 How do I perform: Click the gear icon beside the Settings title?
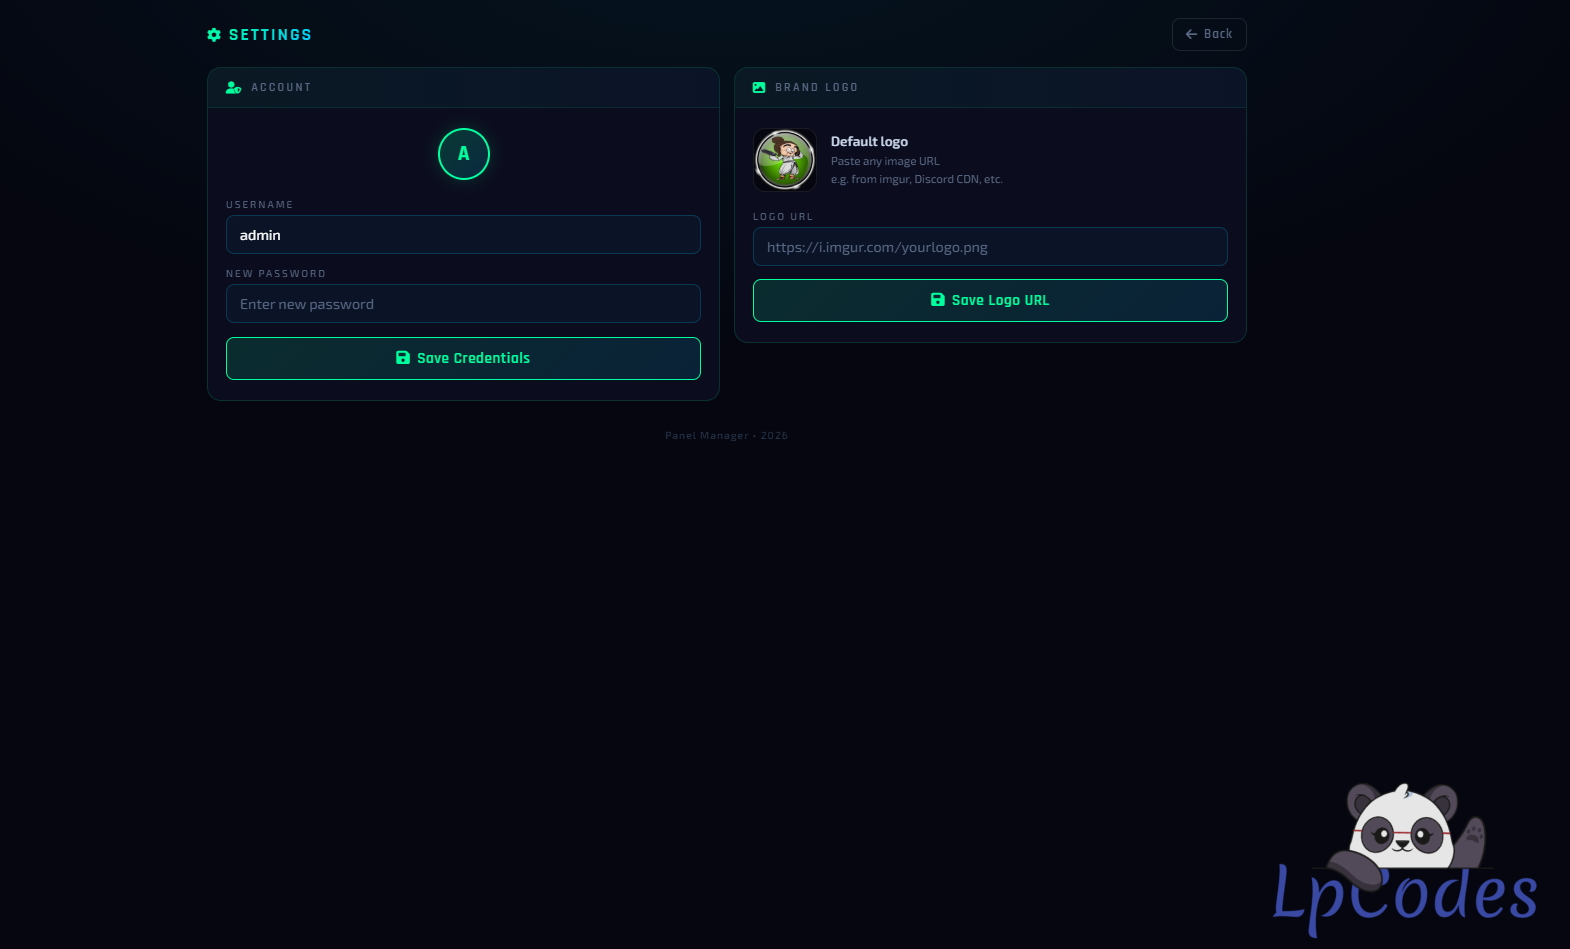[x=214, y=35]
